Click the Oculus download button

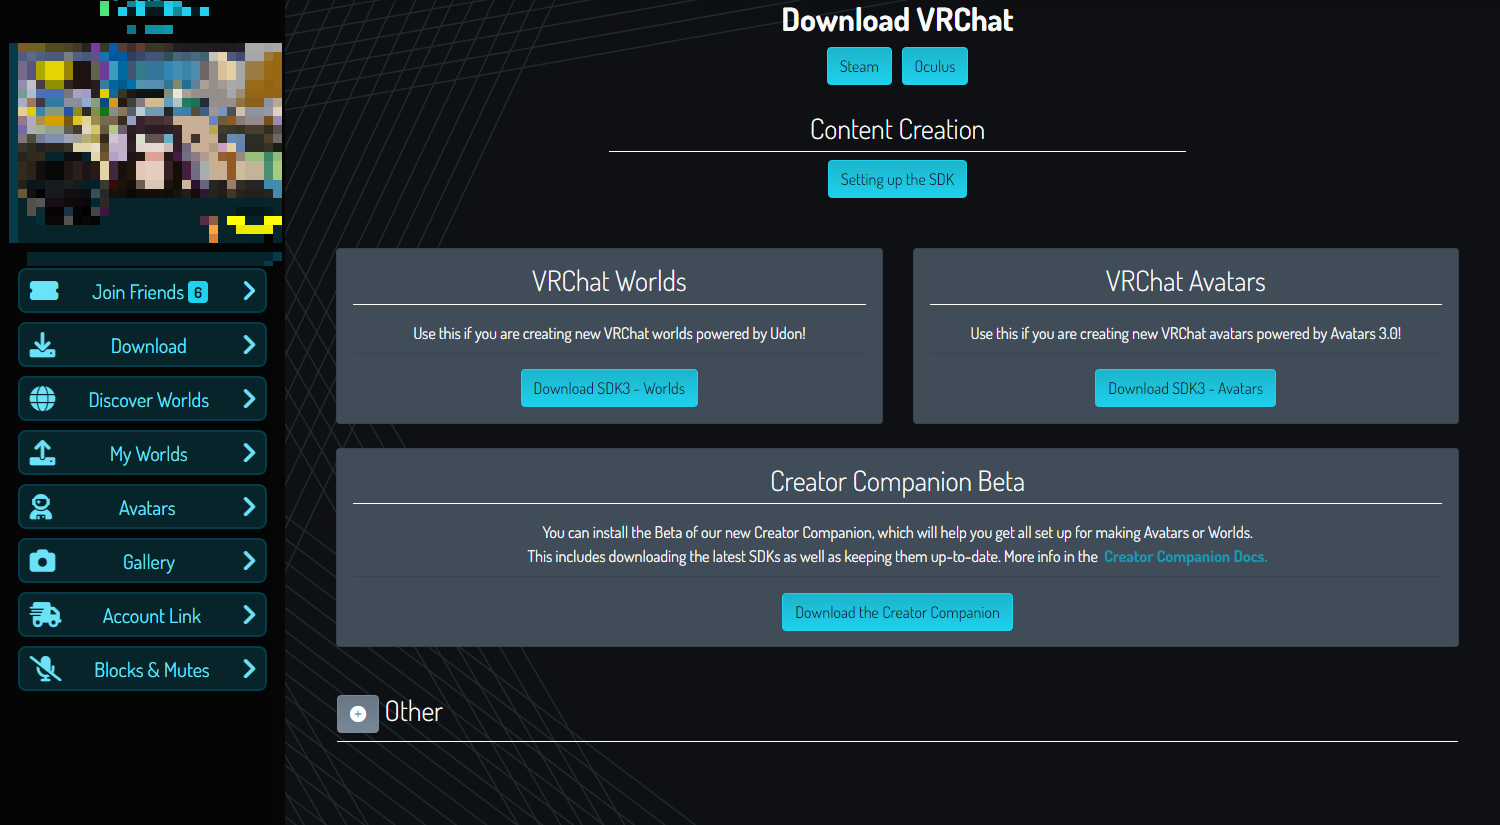[x=935, y=66]
